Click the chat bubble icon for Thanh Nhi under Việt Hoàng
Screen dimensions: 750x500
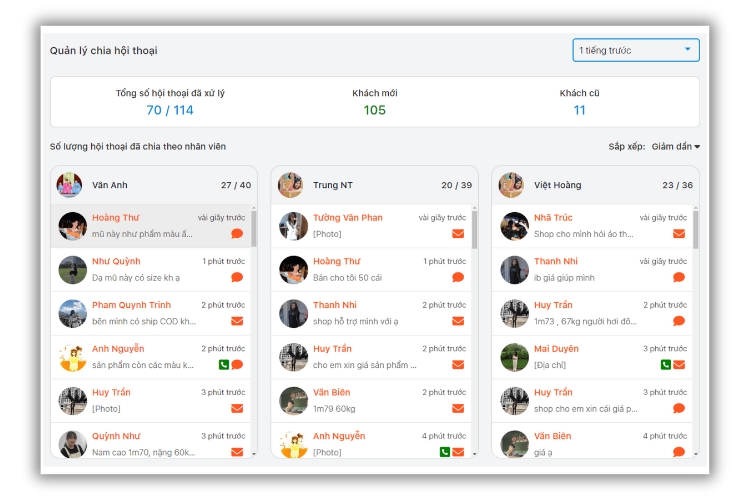[x=679, y=277]
